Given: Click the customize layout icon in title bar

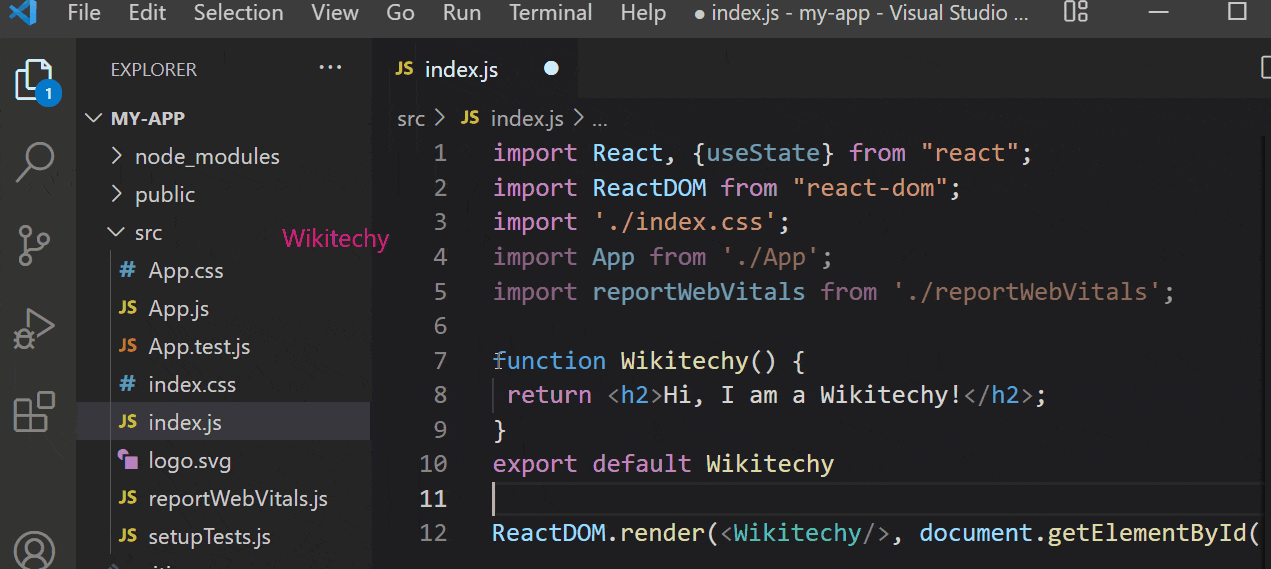Looking at the screenshot, I should pyautogui.click(x=1075, y=13).
